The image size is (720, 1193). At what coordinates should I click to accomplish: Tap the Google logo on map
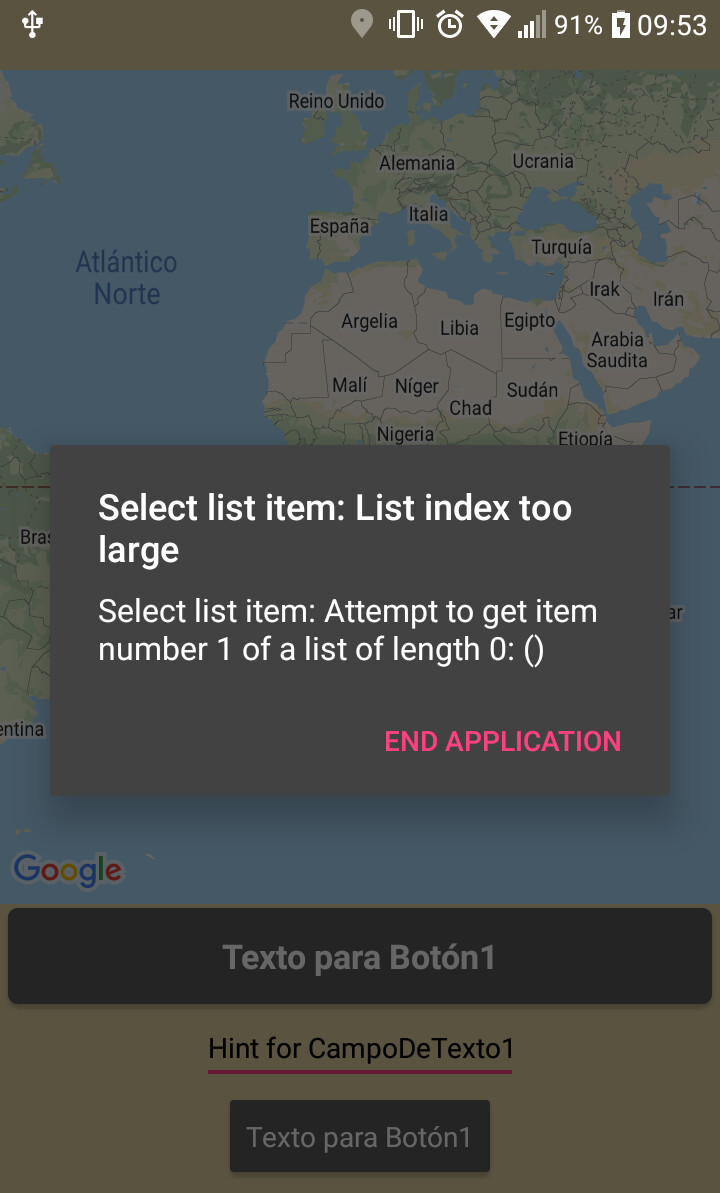[x=68, y=870]
